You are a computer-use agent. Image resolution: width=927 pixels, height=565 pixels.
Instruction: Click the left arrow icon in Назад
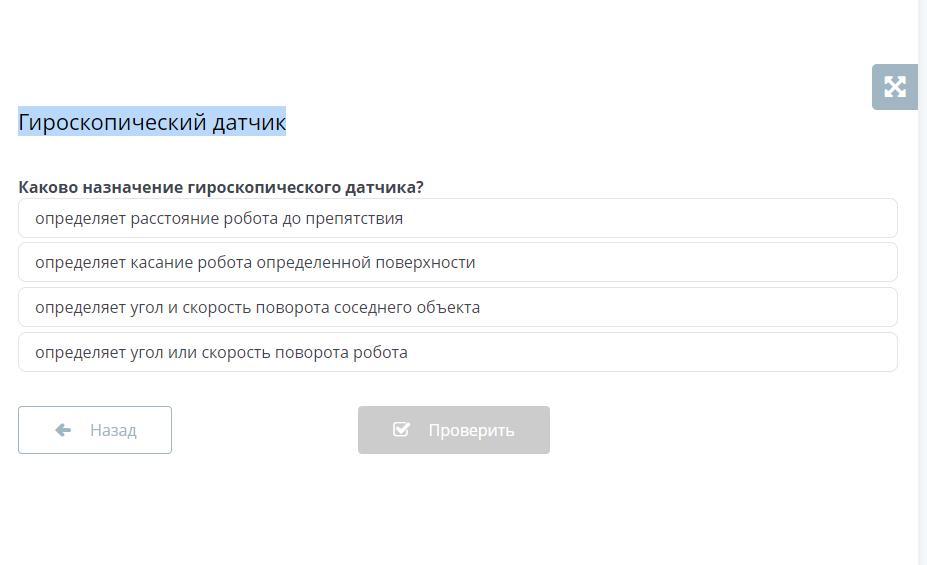[63, 430]
